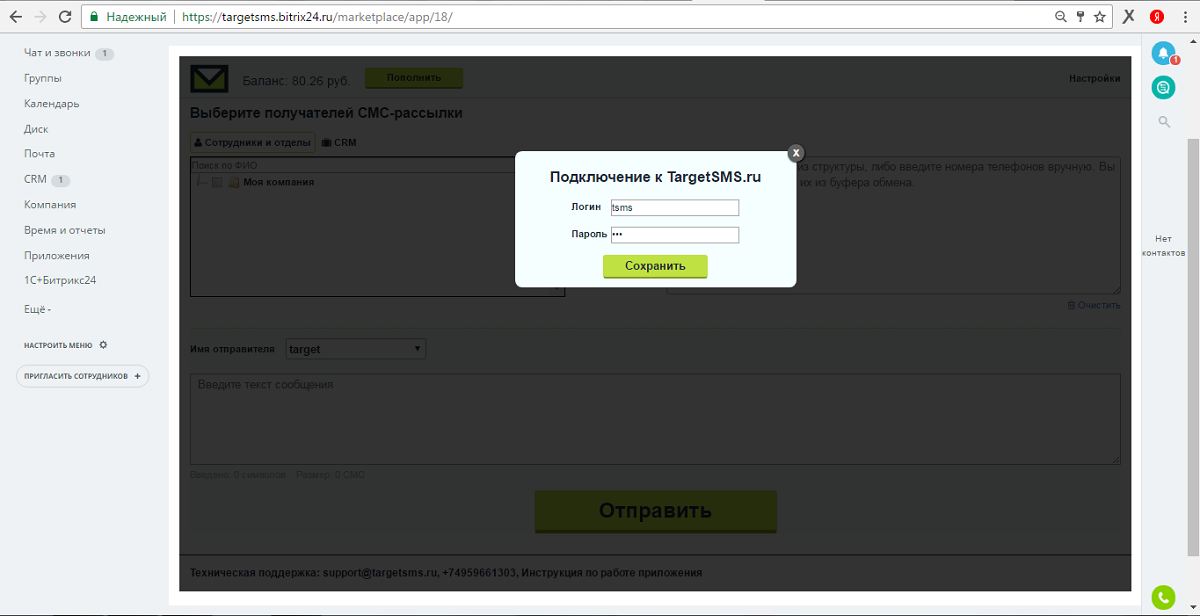This screenshot has height=616, width=1200.
Task: Open notifications bell icon
Action: coord(1163,53)
